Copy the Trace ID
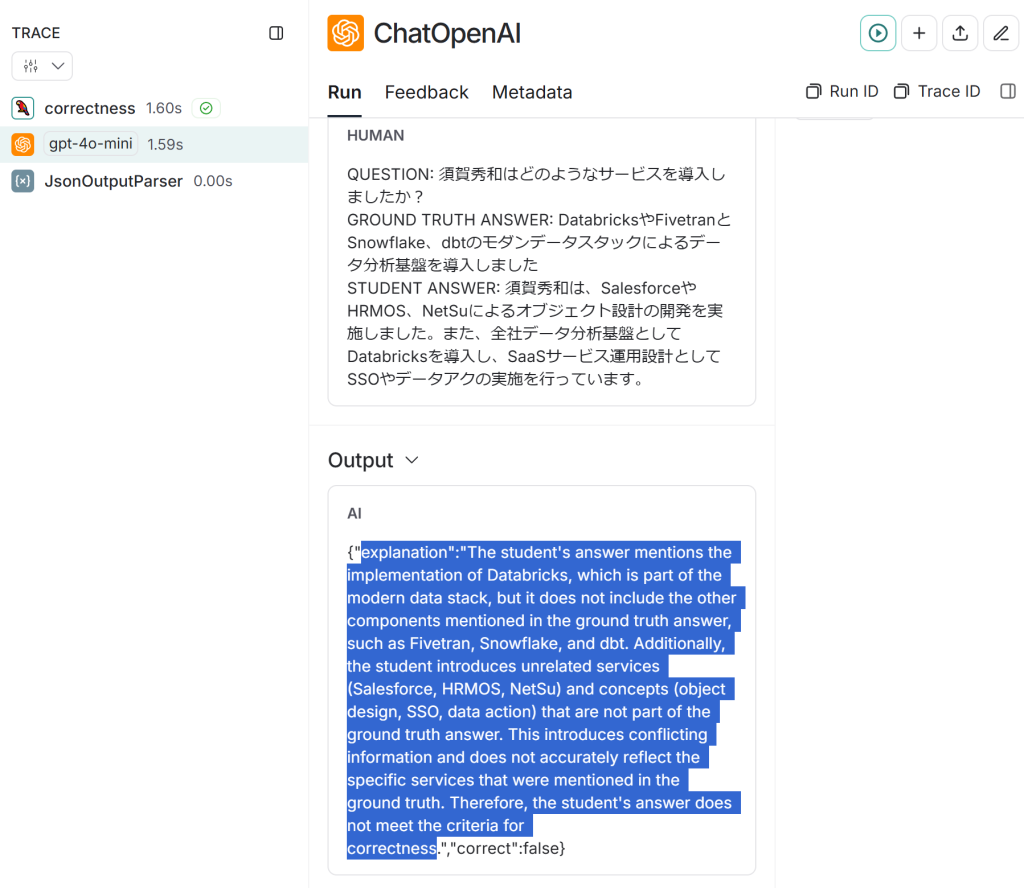The height and width of the screenshot is (888, 1024). pos(936,91)
